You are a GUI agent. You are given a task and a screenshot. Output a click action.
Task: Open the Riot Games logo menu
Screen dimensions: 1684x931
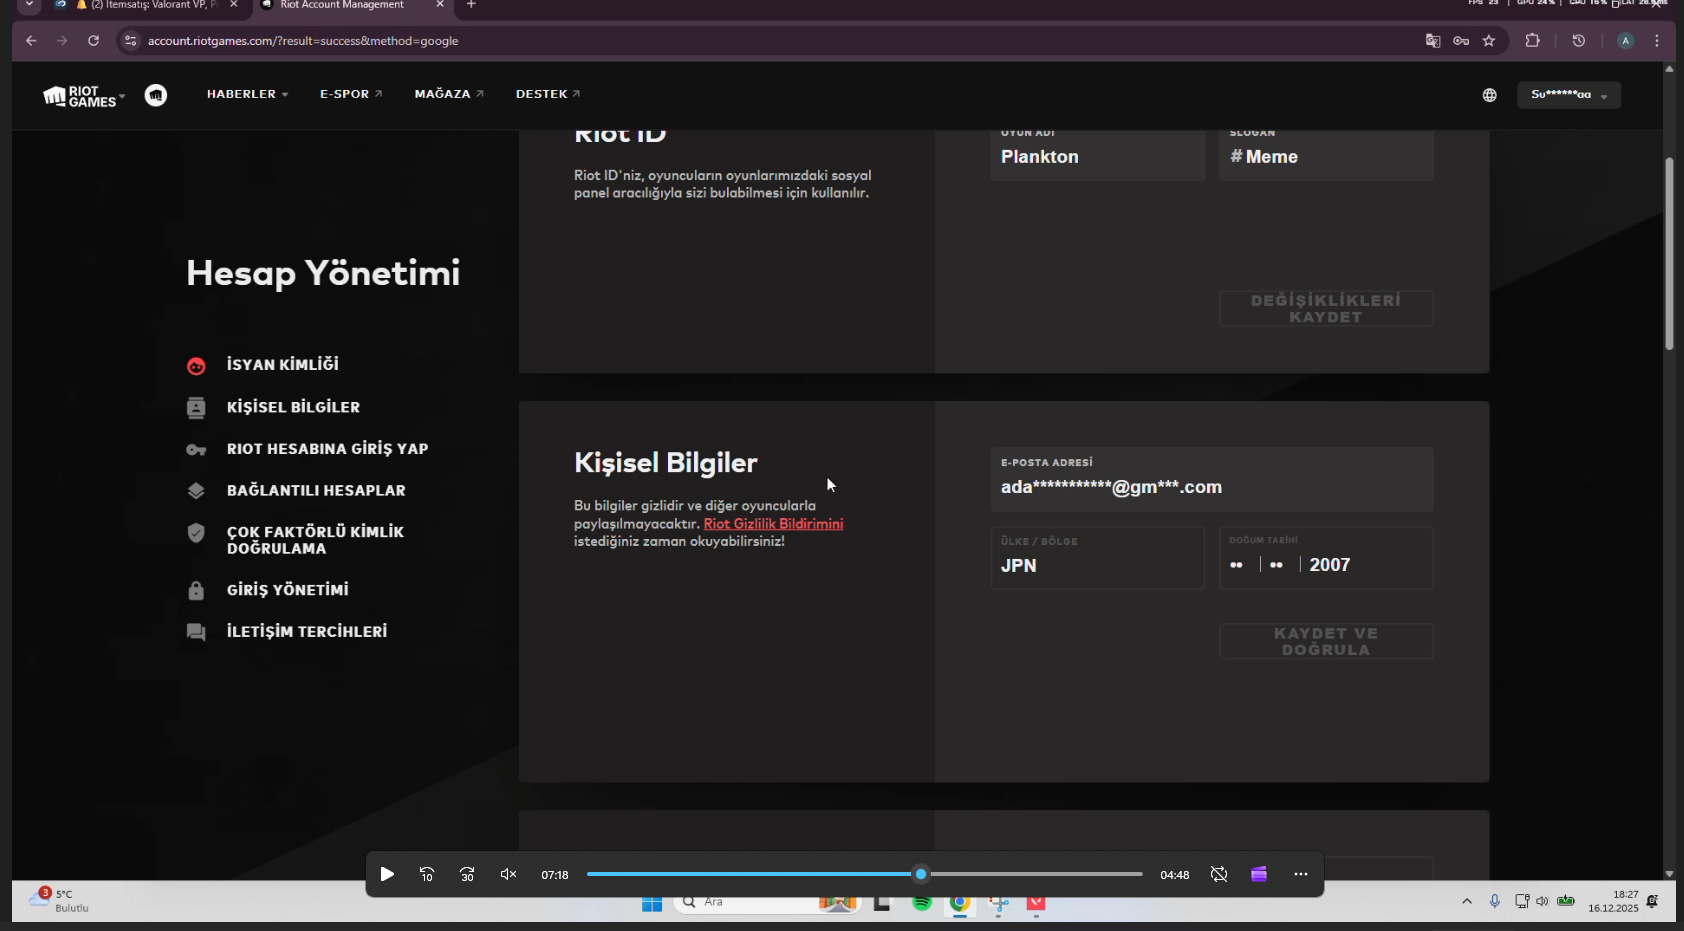[x=84, y=96]
